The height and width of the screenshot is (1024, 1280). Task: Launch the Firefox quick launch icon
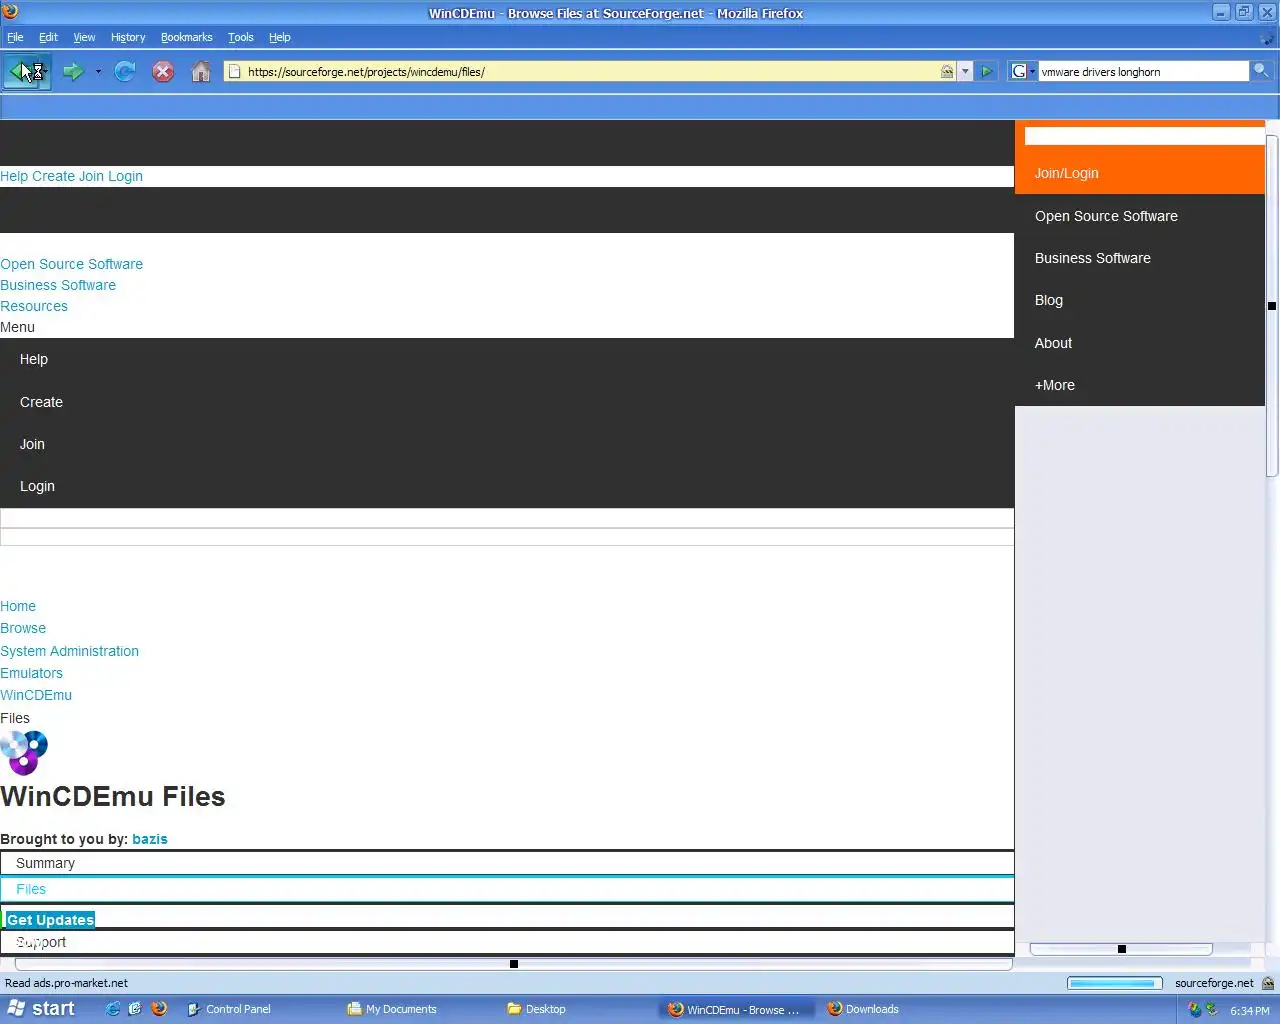click(x=159, y=1009)
